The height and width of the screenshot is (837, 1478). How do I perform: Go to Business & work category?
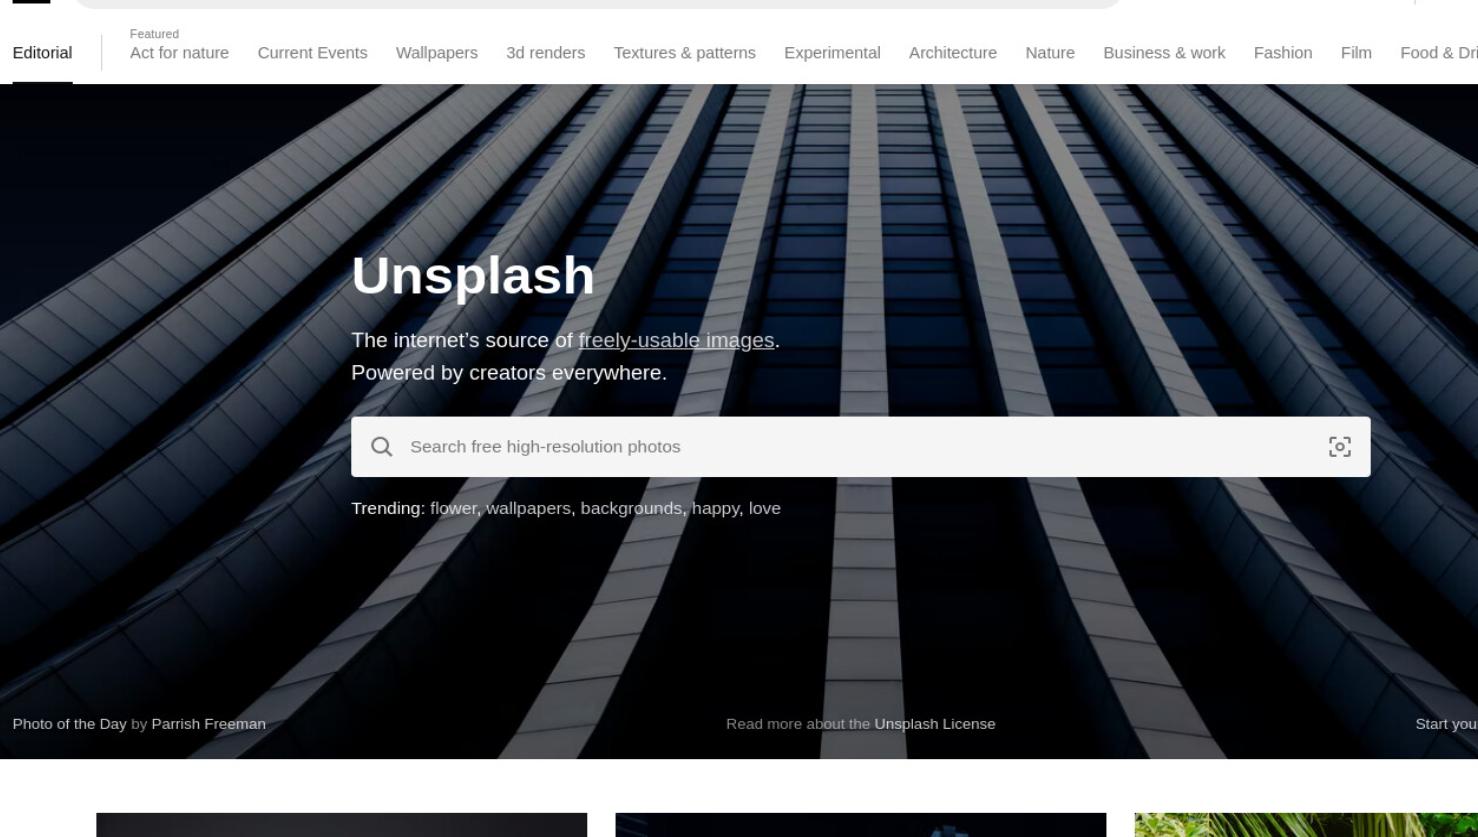coord(1164,53)
